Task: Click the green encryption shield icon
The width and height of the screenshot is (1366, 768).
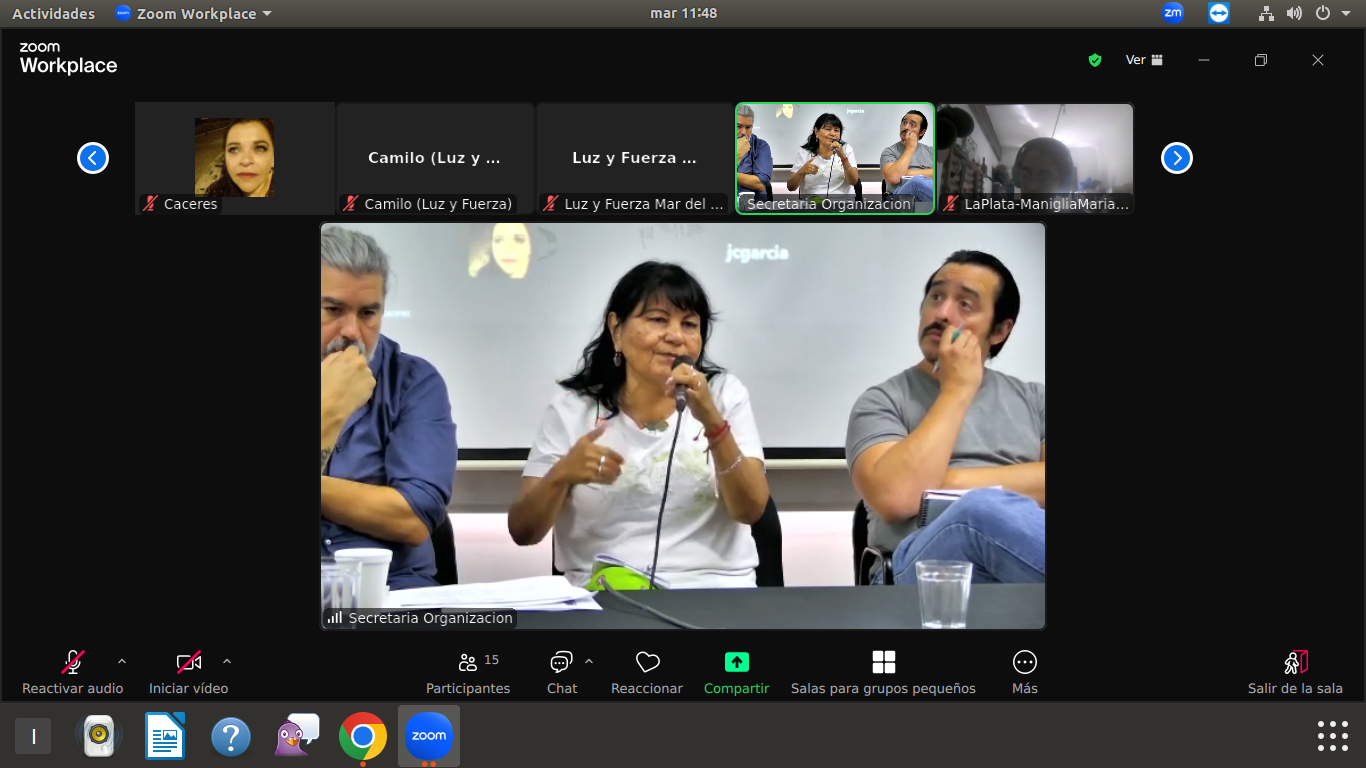Action: click(x=1095, y=60)
